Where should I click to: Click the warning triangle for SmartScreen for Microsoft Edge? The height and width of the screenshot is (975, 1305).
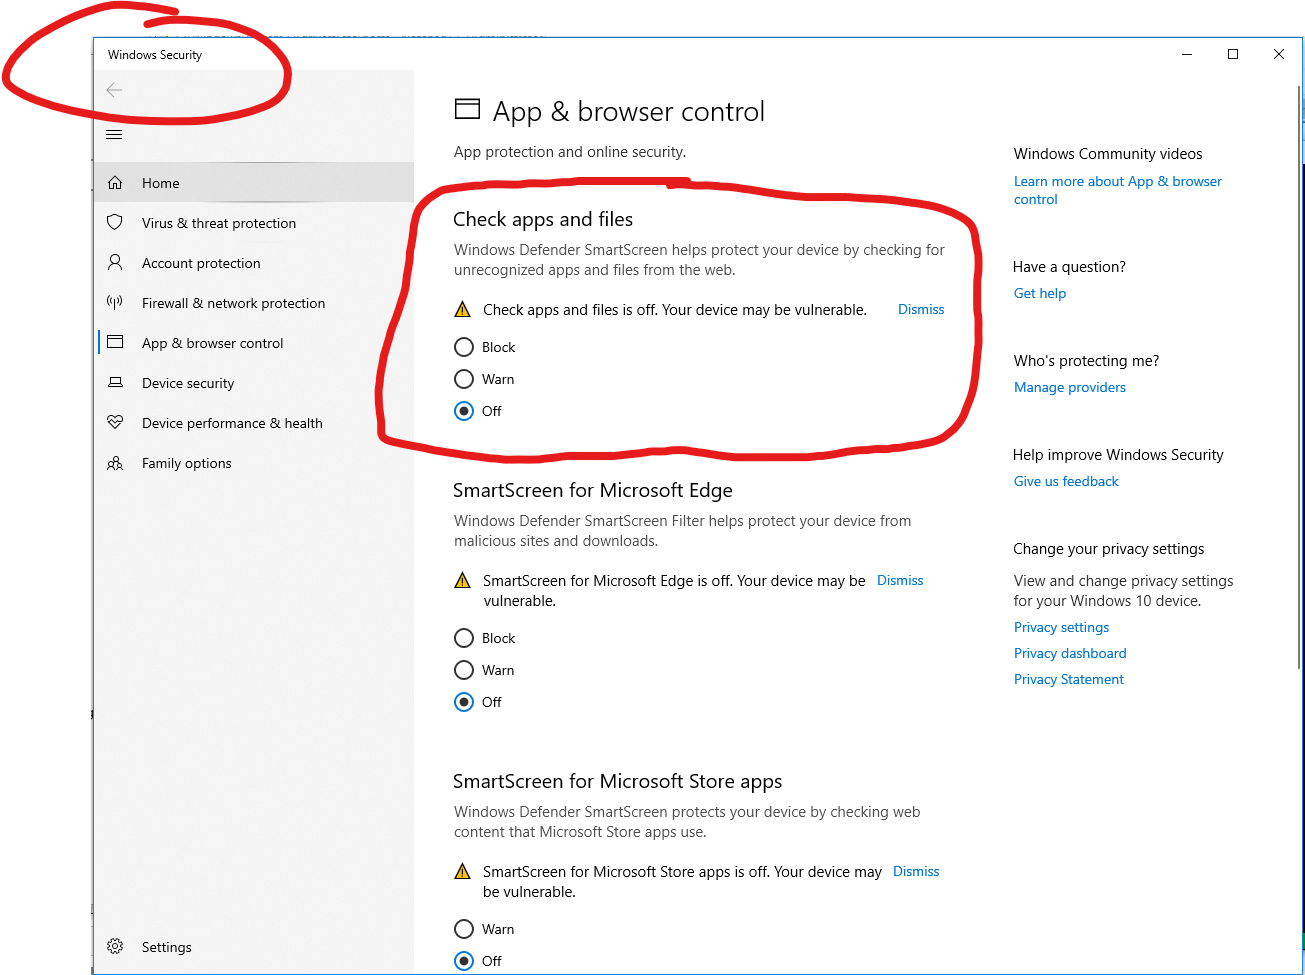[462, 580]
